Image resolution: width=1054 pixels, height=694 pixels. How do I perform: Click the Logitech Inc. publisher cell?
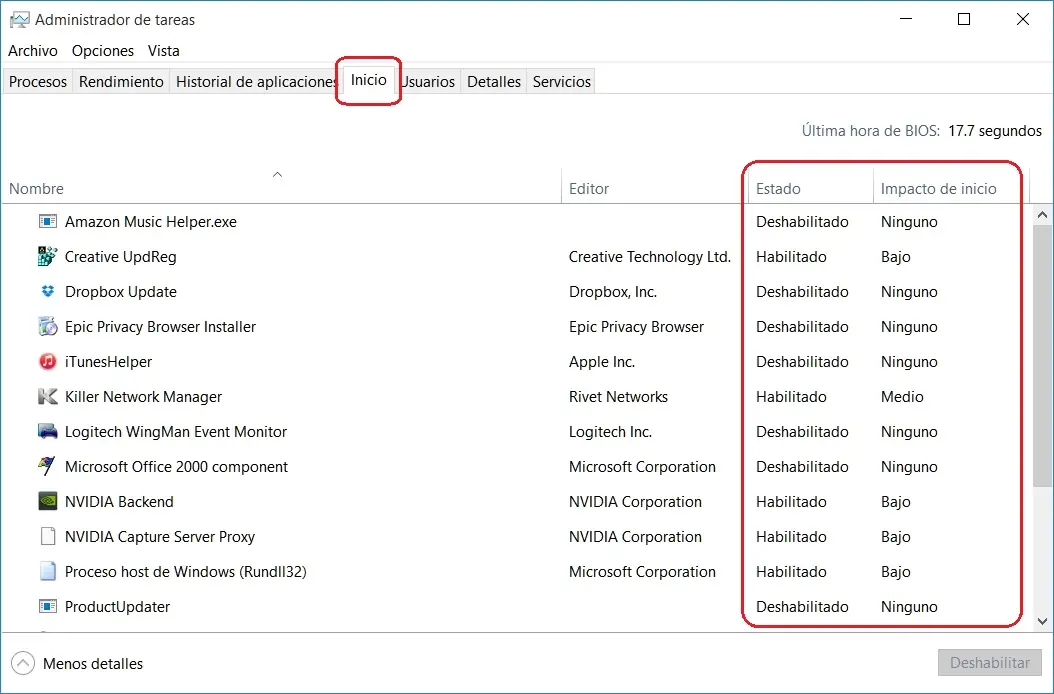click(x=610, y=432)
